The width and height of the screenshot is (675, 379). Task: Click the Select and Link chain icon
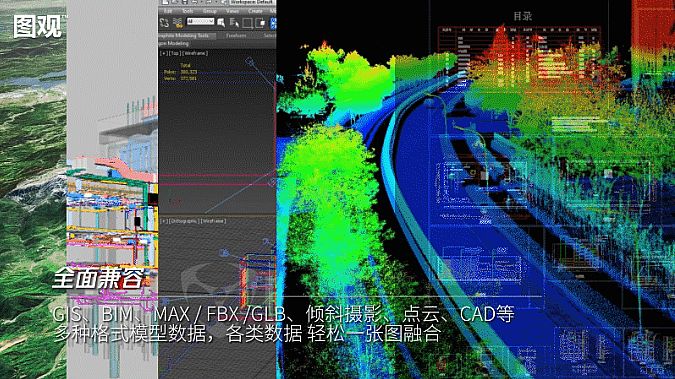point(164,22)
